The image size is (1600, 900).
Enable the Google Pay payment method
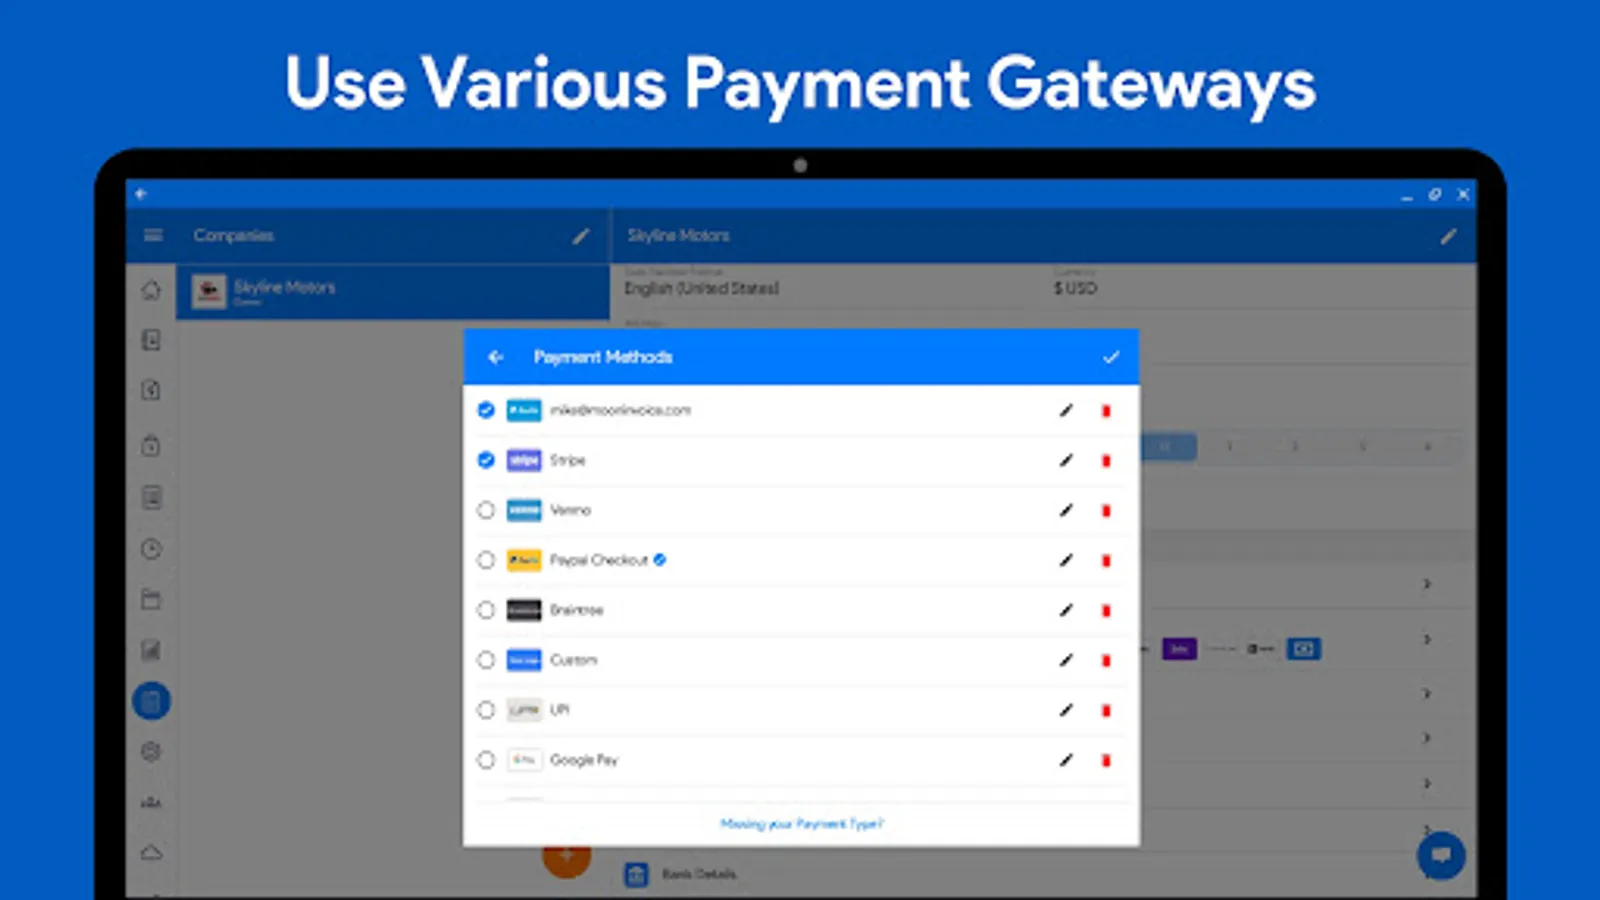tap(486, 760)
